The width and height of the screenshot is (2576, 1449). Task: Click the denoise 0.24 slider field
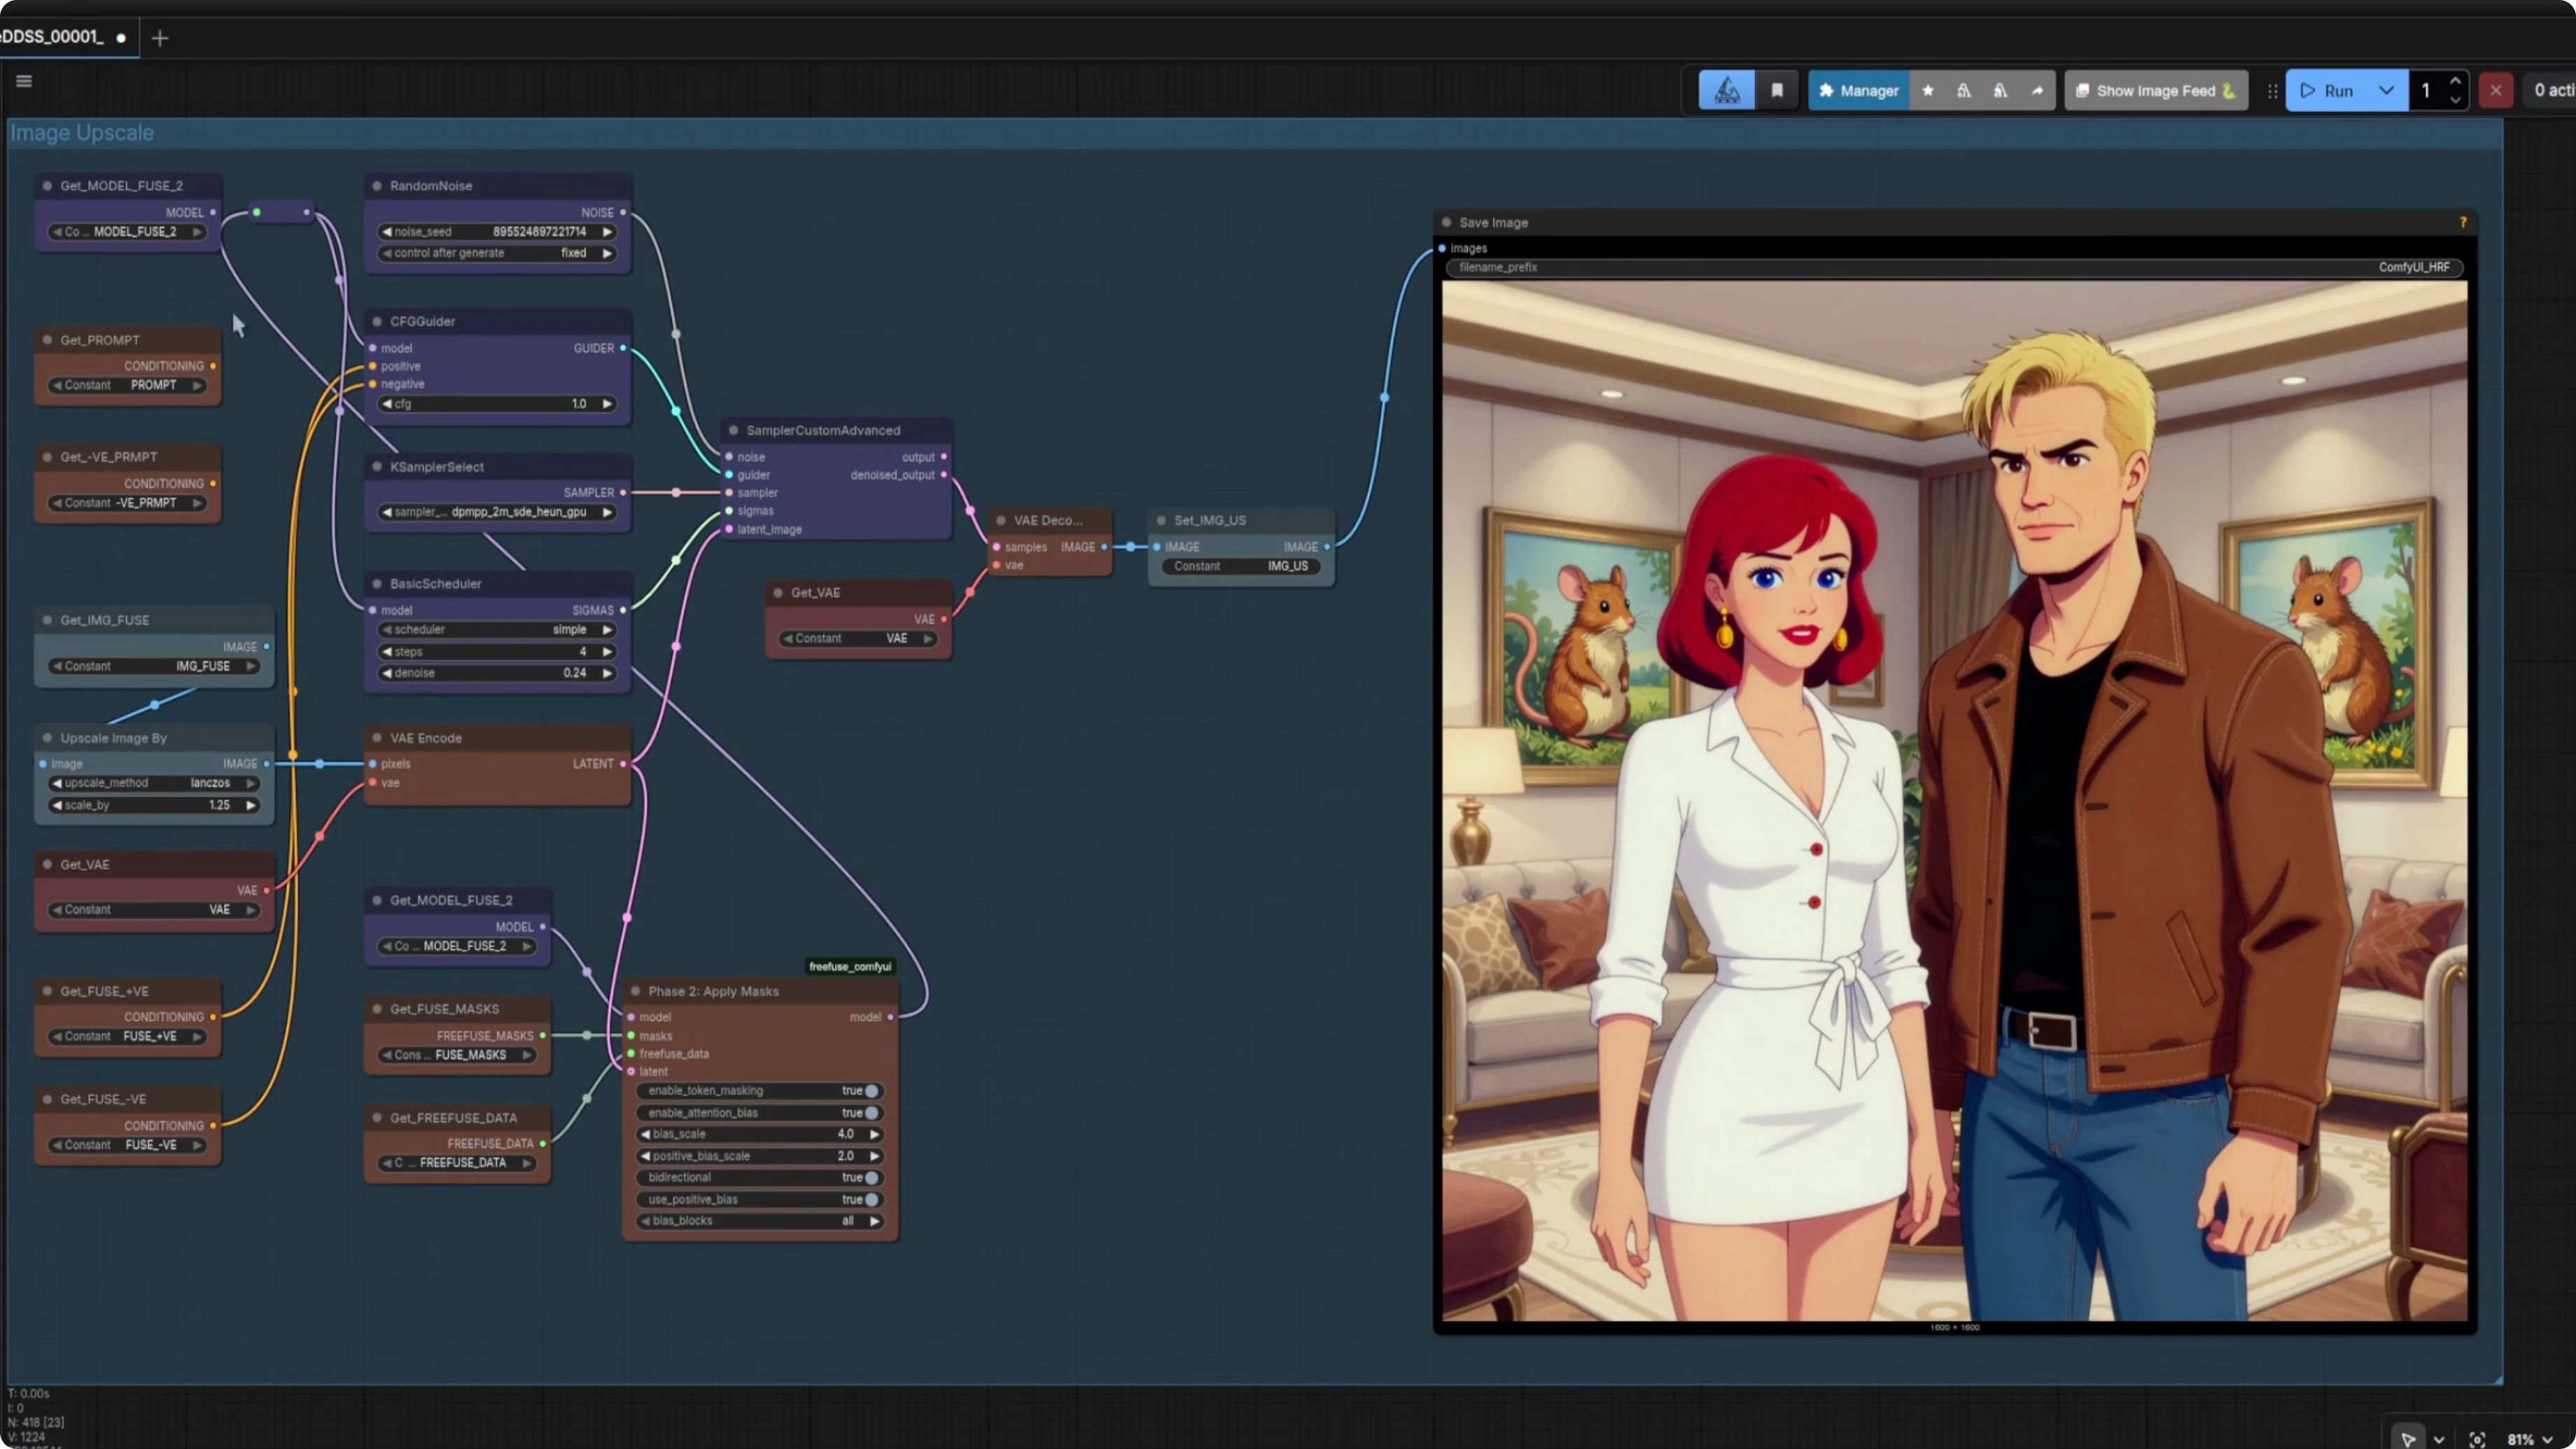pos(497,673)
